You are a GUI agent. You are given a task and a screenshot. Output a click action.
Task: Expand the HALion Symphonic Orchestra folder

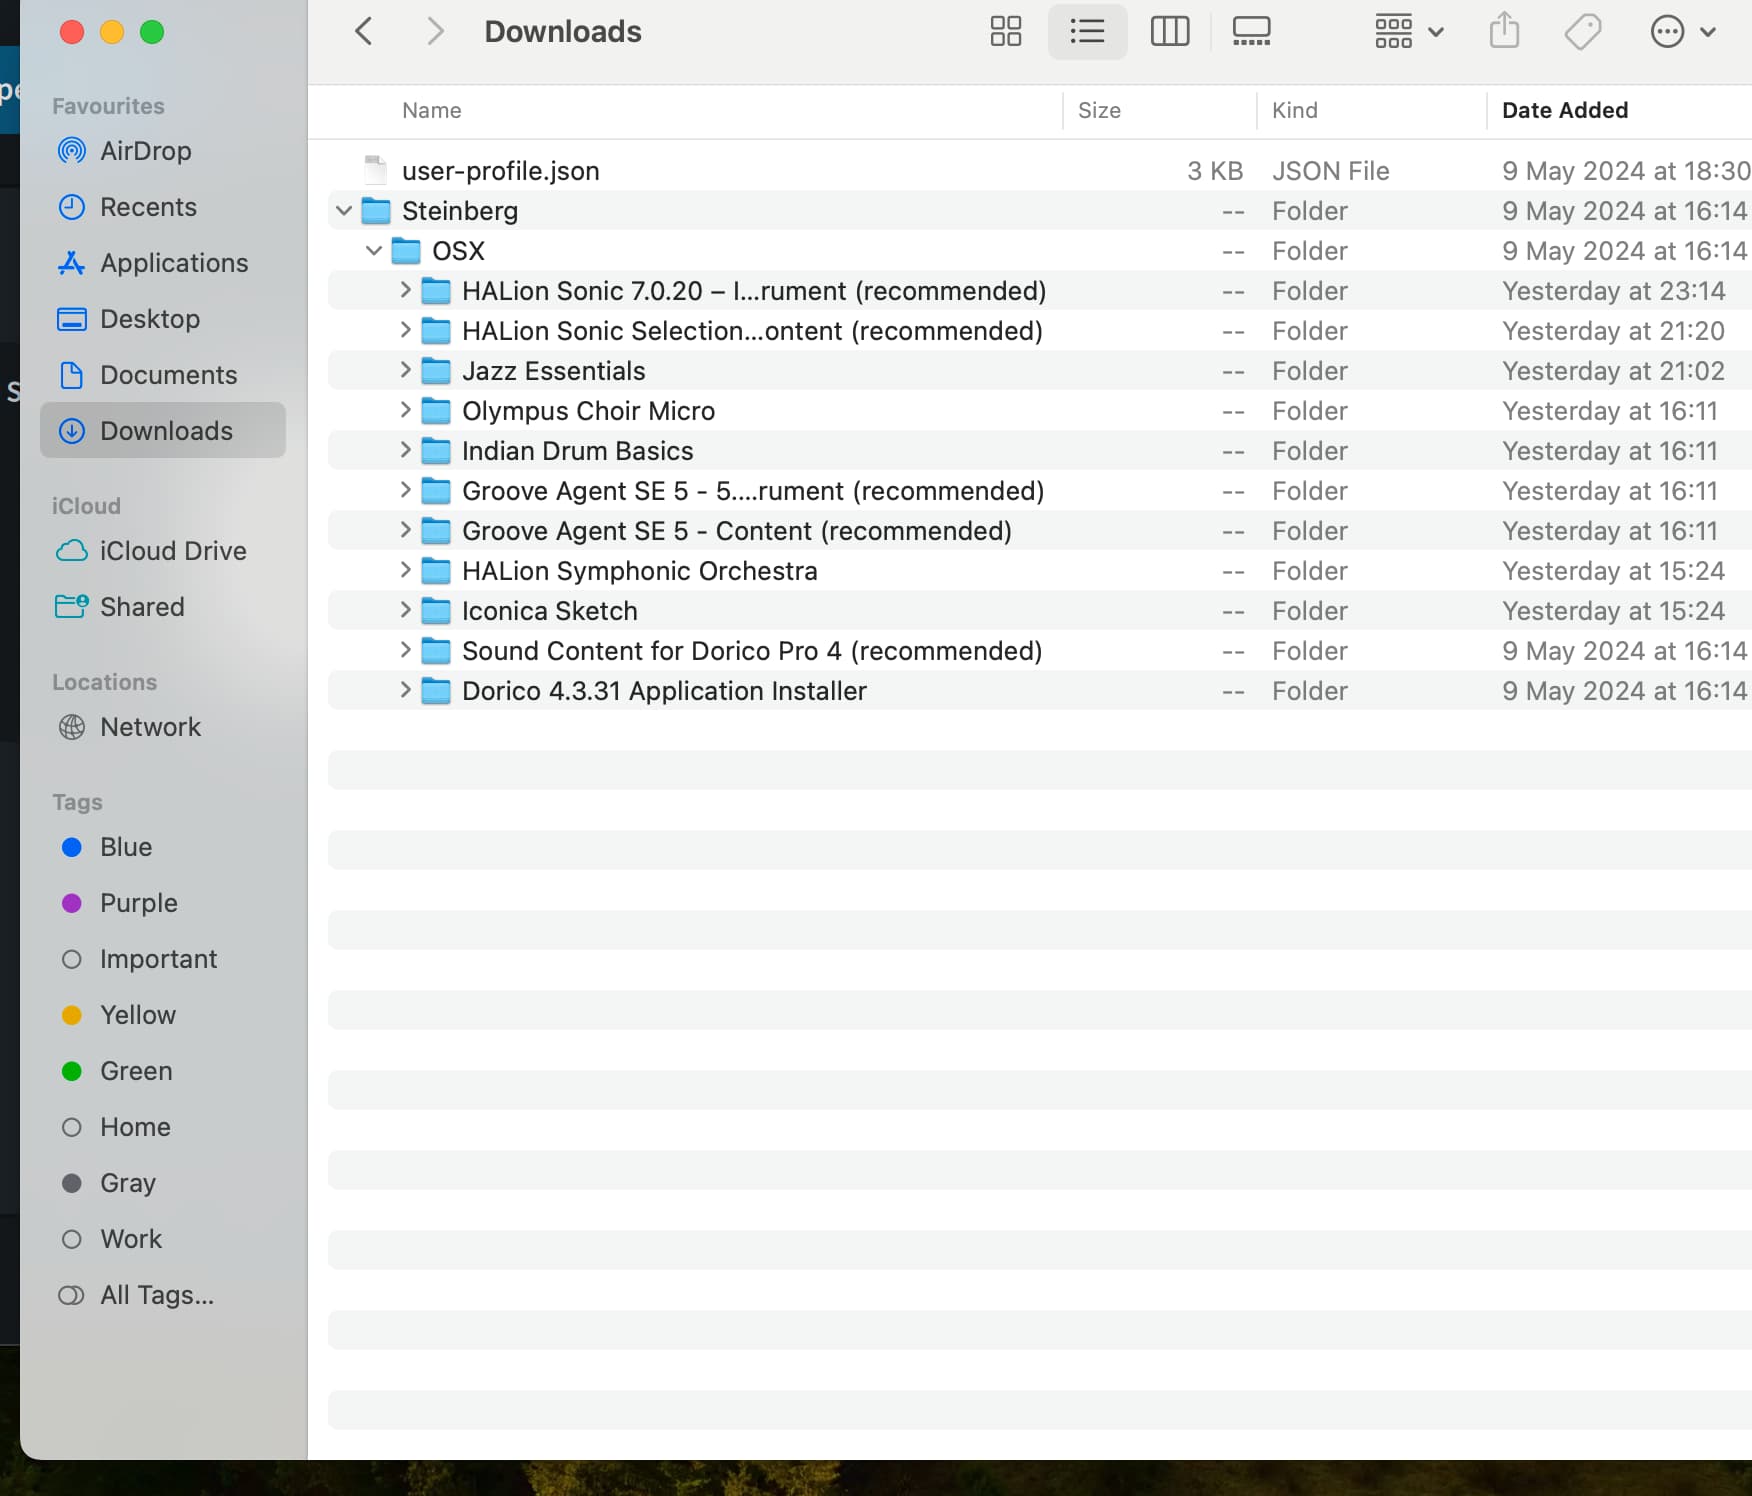click(405, 571)
